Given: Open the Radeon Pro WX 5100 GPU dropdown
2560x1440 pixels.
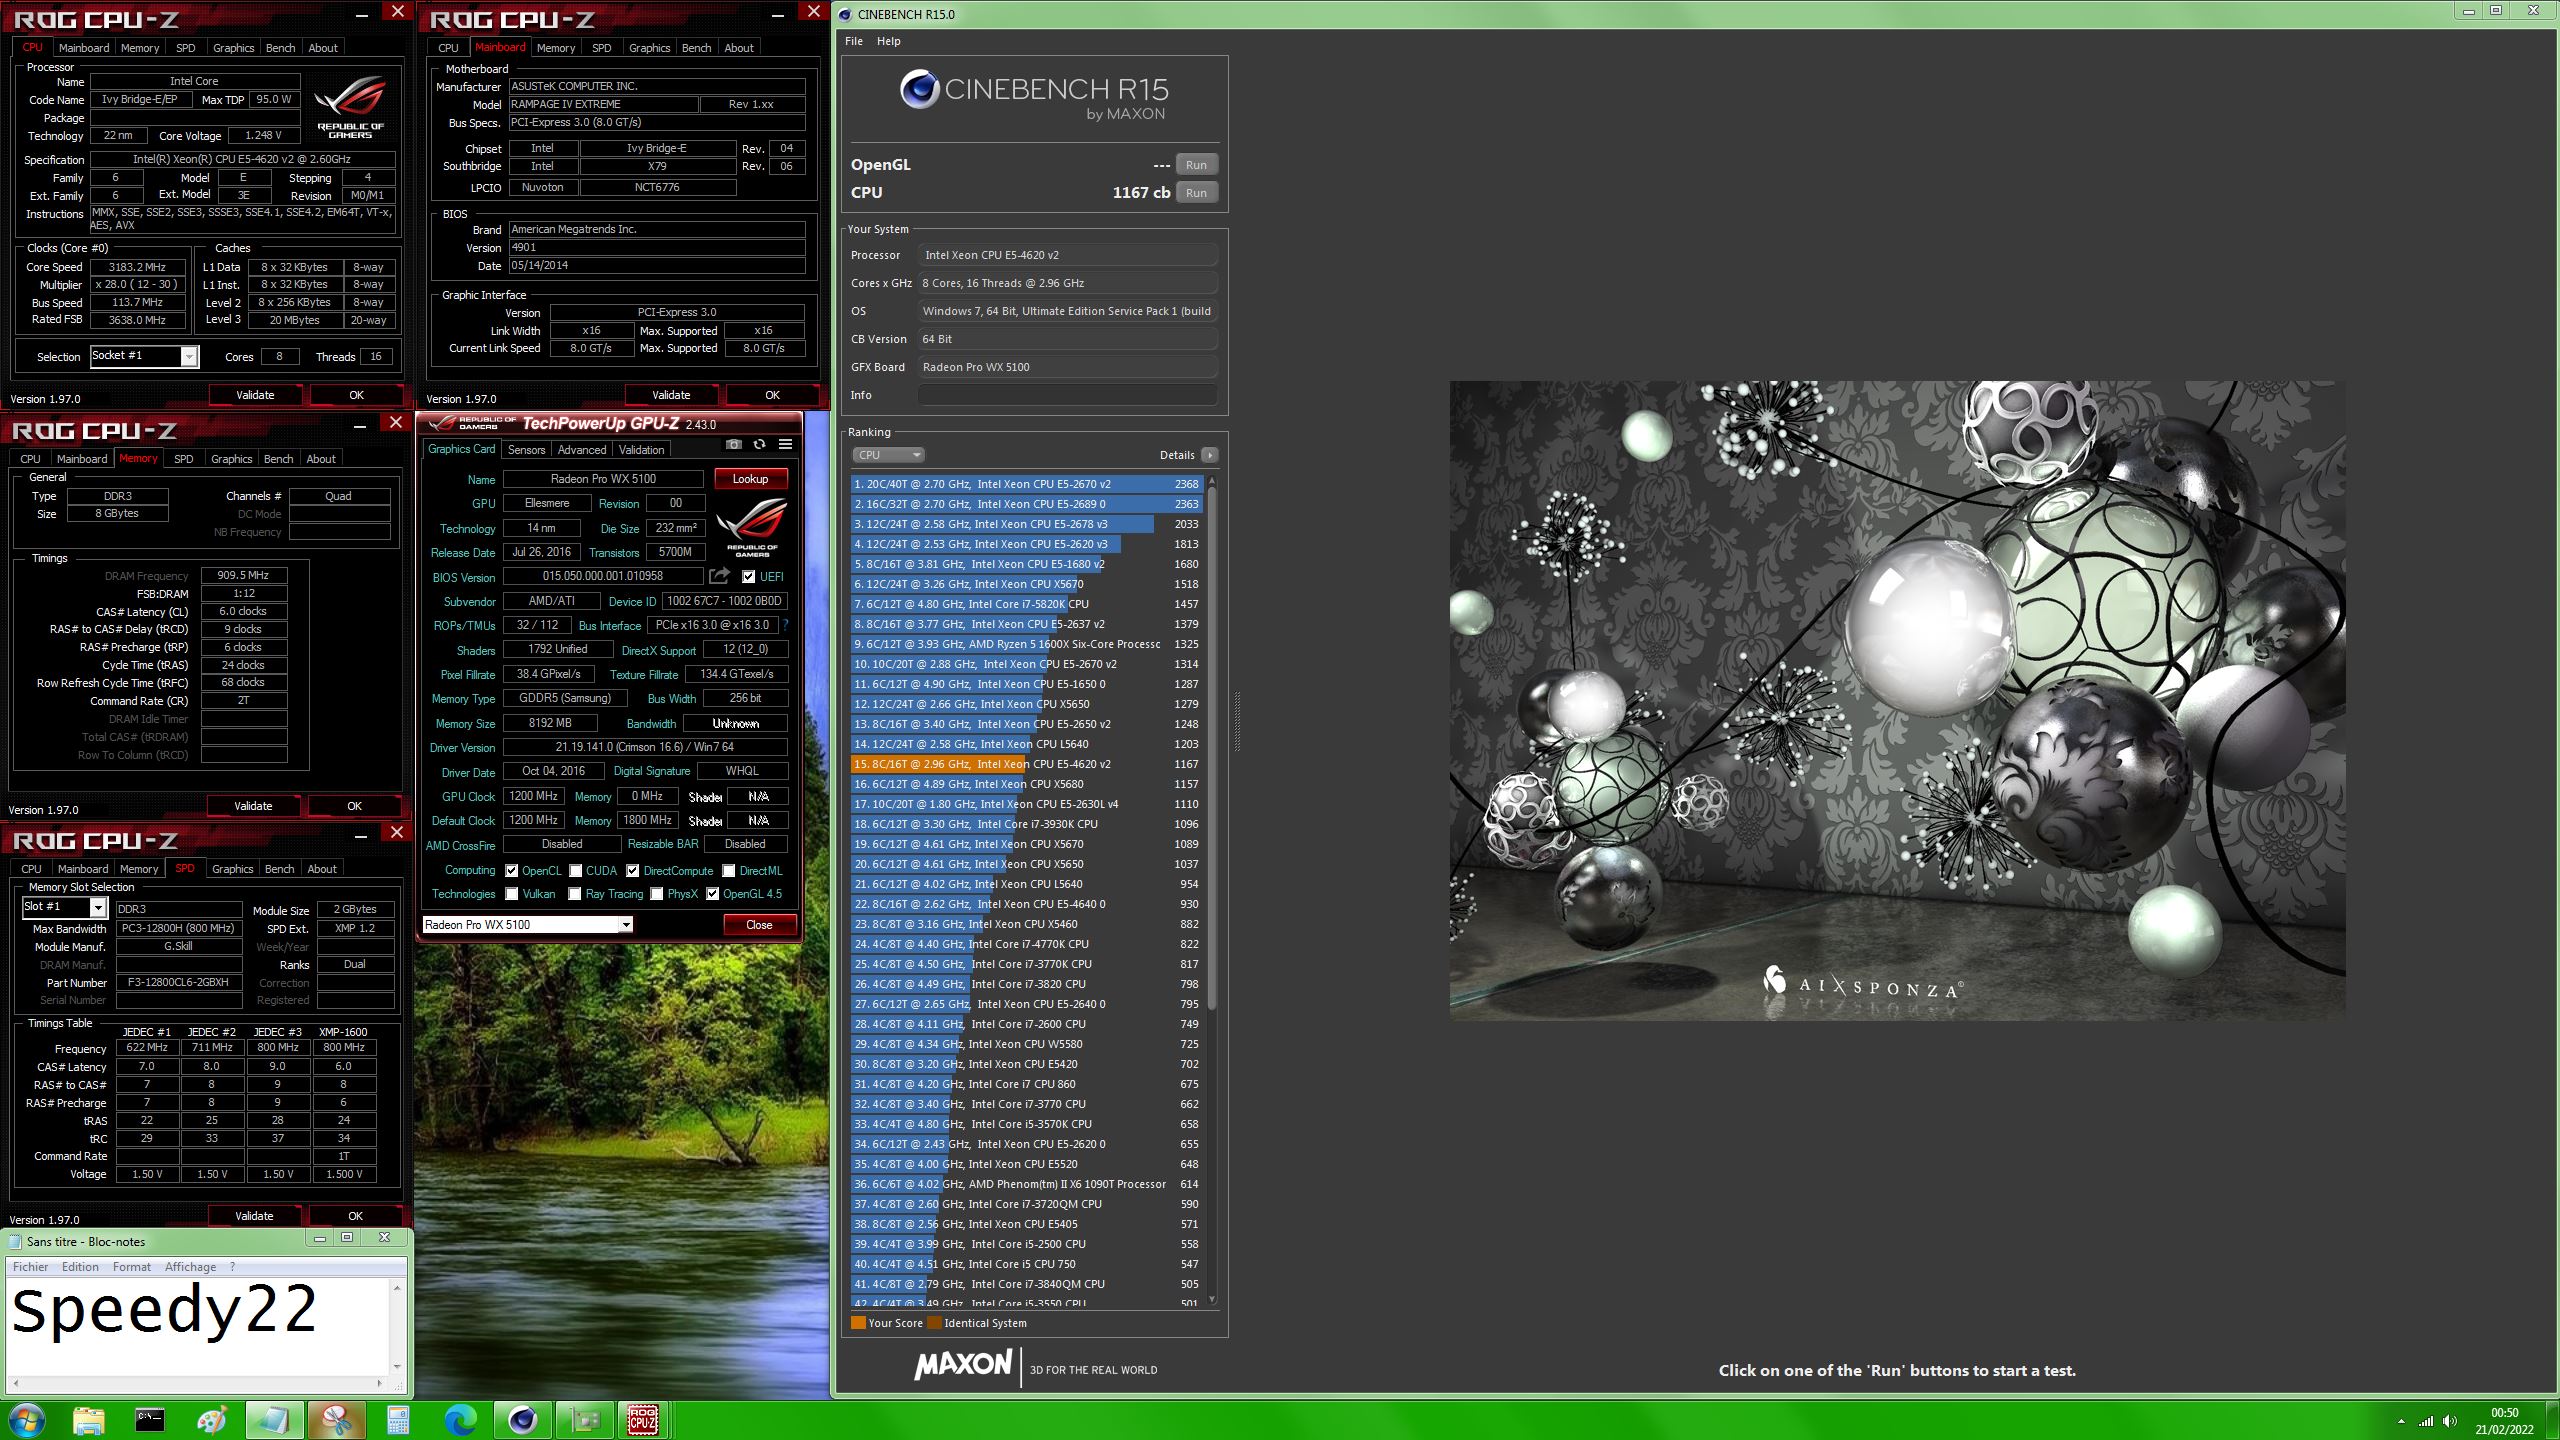Looking at the screenshot, I should click(528, 925).
